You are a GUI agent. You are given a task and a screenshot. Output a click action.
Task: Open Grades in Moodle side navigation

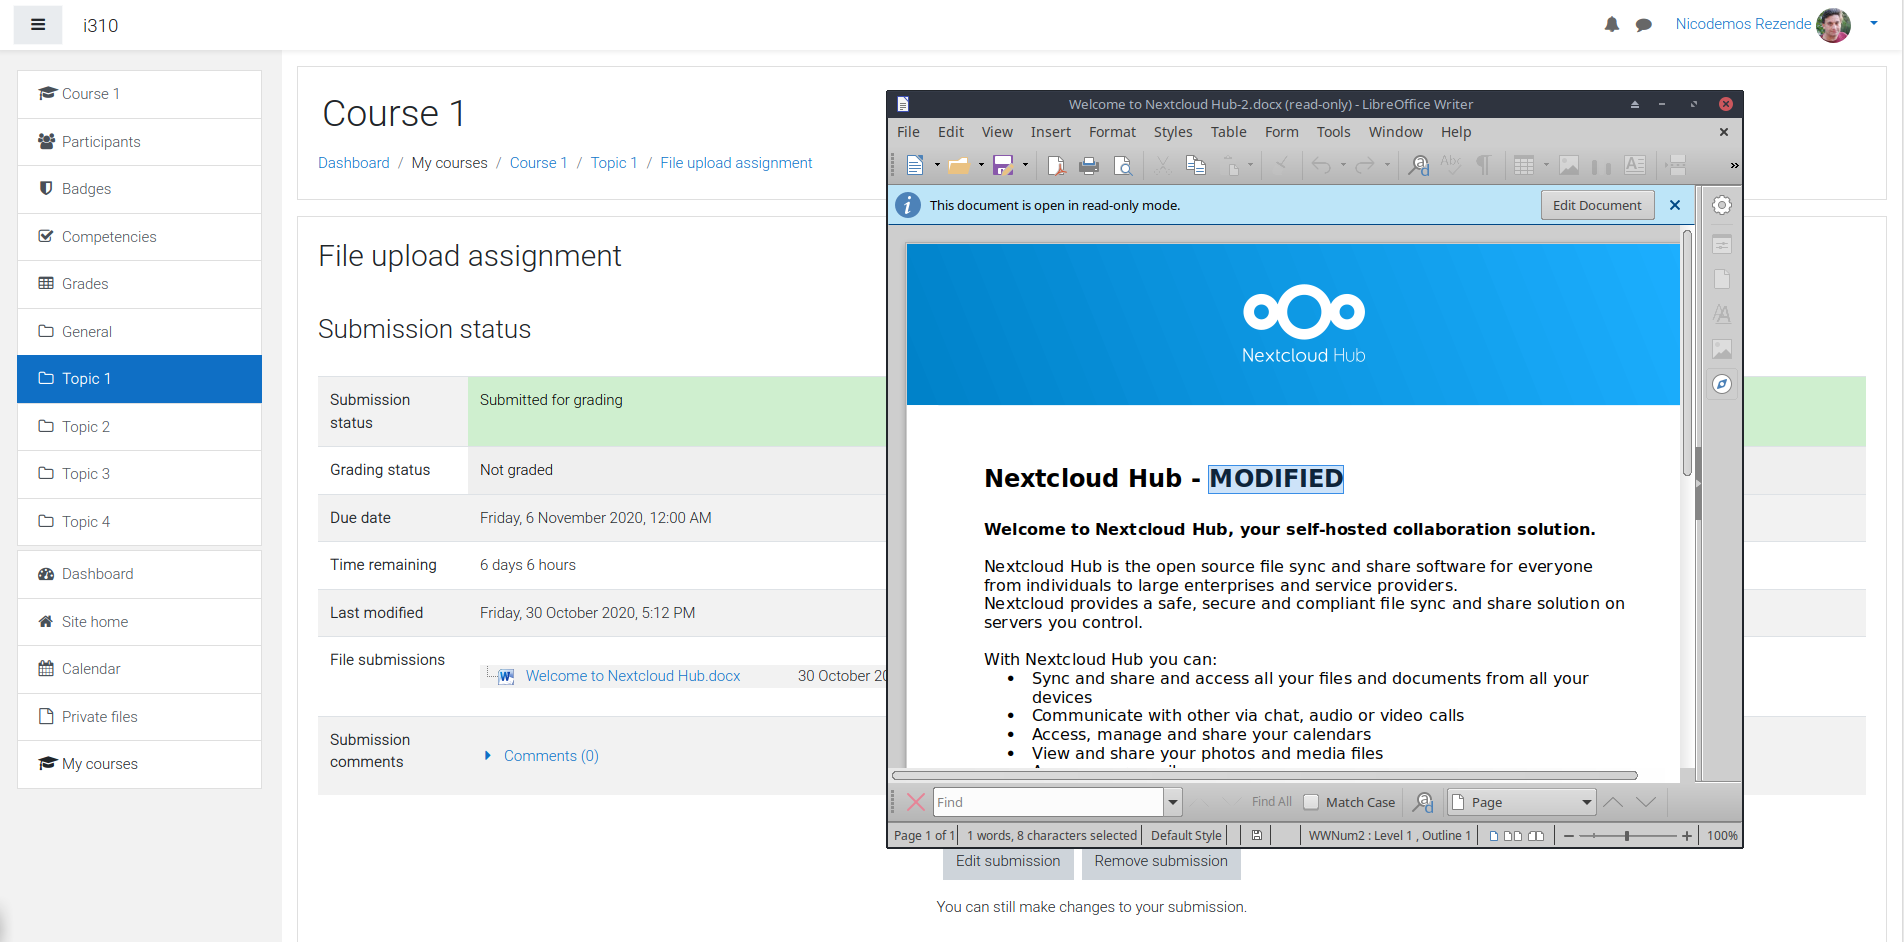[x=139, y=284]
